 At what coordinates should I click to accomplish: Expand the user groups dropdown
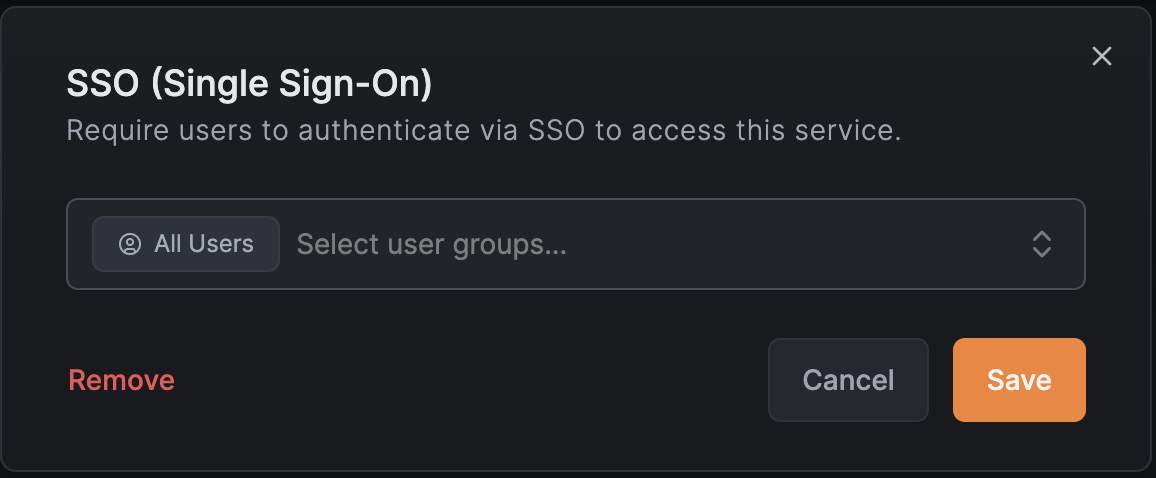[x=1041, y=244]
